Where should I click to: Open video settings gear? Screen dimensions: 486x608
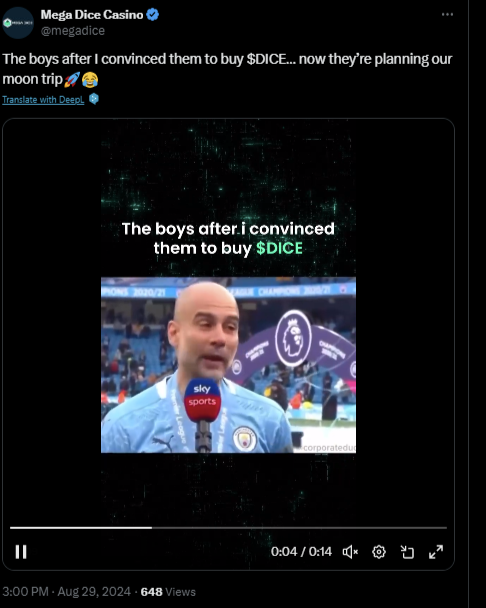(379, 552)
